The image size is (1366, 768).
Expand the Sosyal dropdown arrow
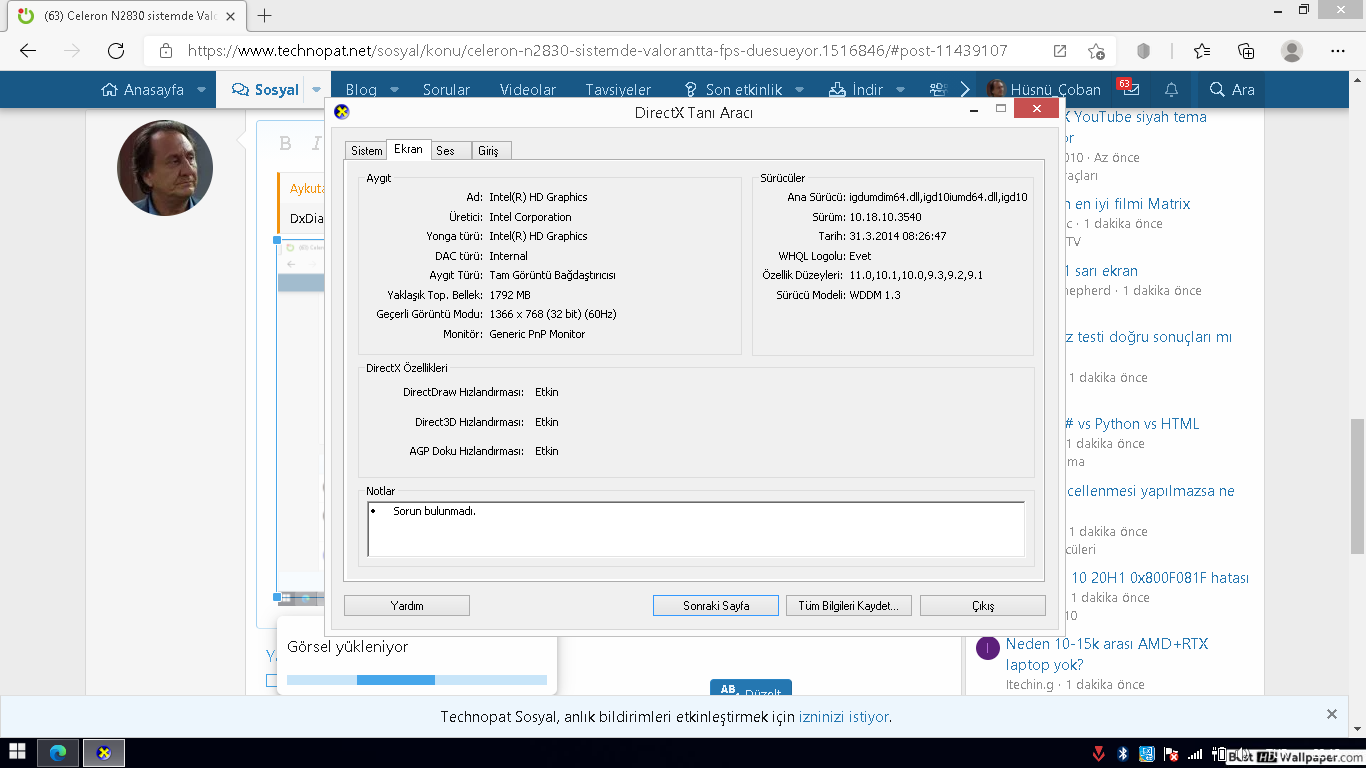pyautogui.click(x=316, y=89)
